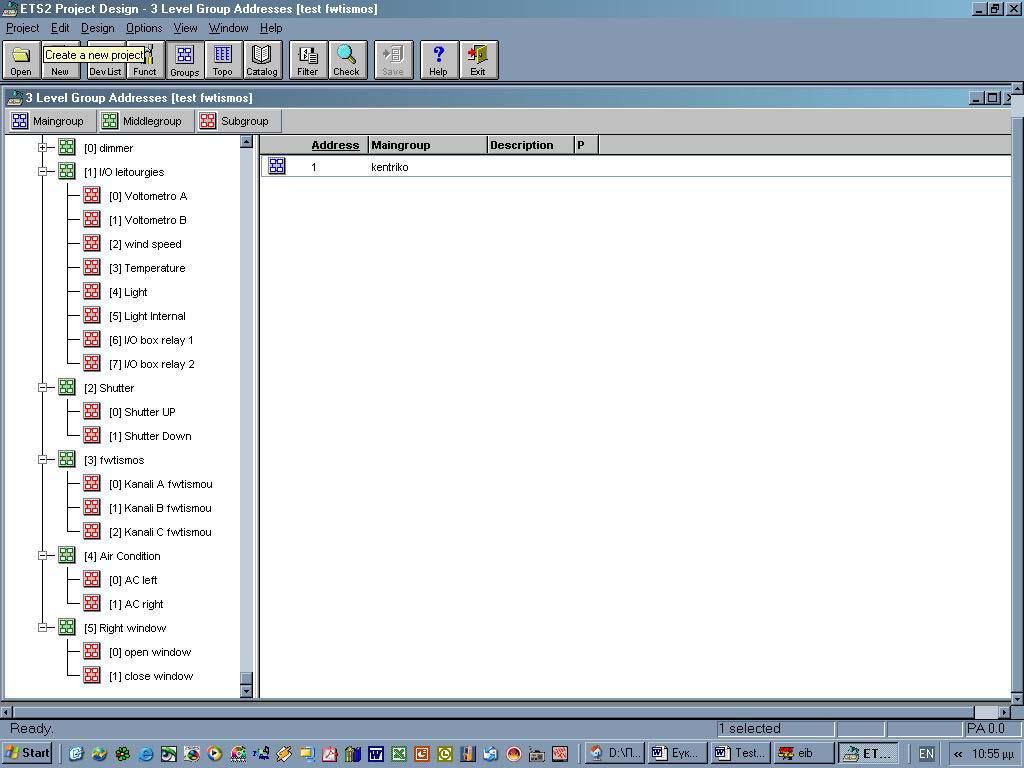
Task: Select the [2] wind speed subgroup icon
Action: click(x=92, y=244)
